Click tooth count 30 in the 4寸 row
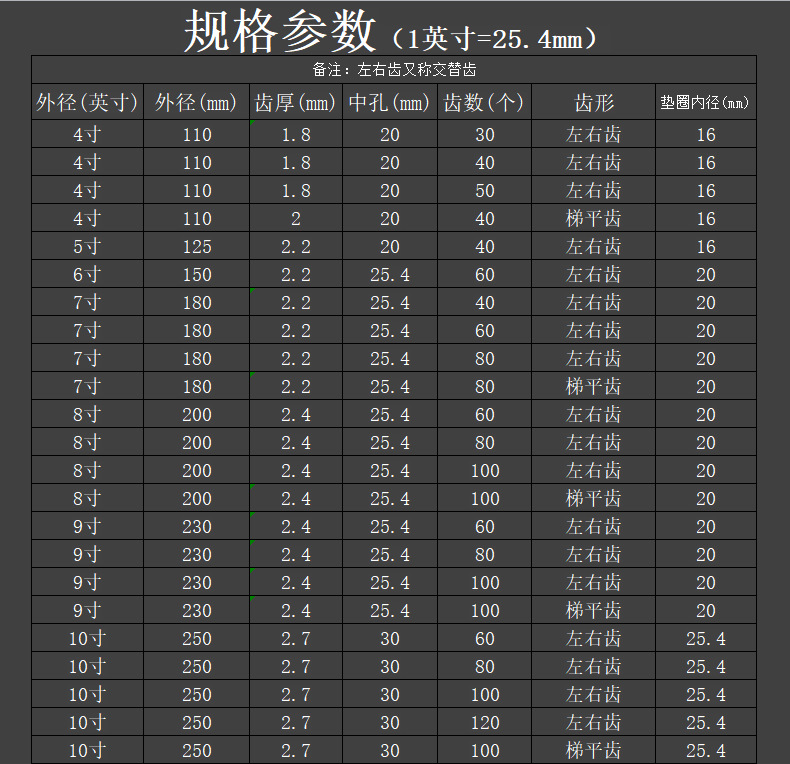Viewport: 790px width, 764px height. pos(485,135)
